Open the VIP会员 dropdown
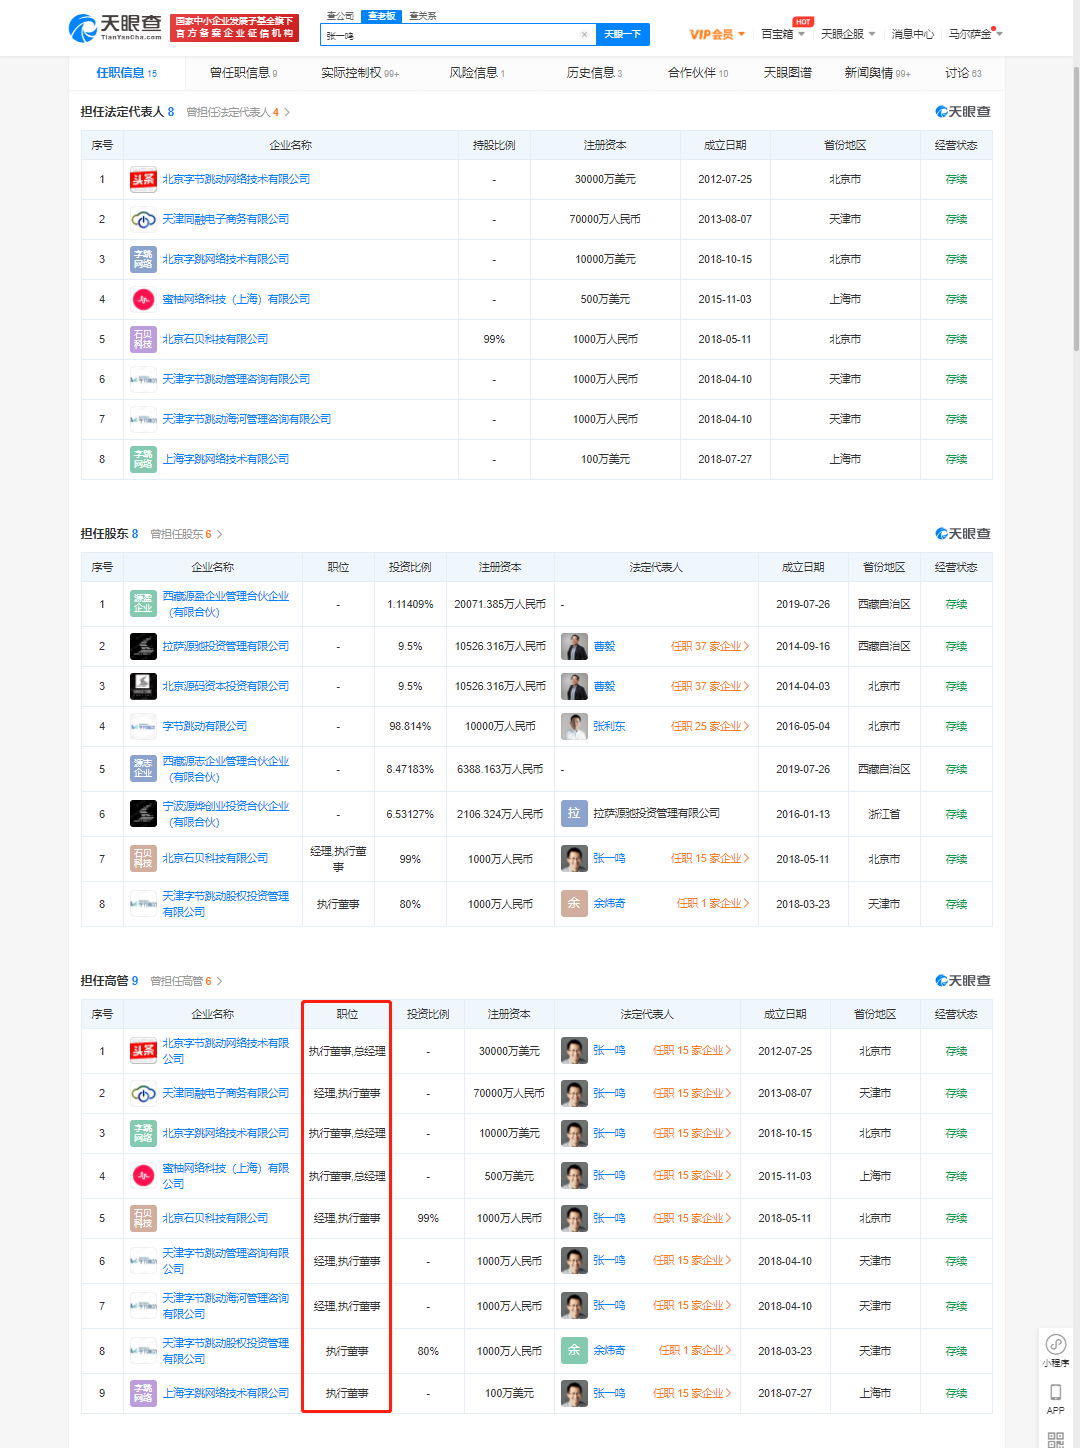 717,34
